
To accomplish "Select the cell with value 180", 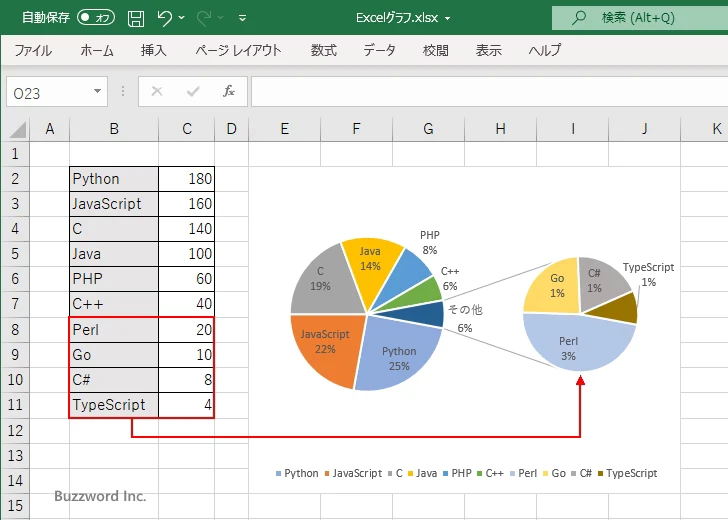I will click(186, 179).
